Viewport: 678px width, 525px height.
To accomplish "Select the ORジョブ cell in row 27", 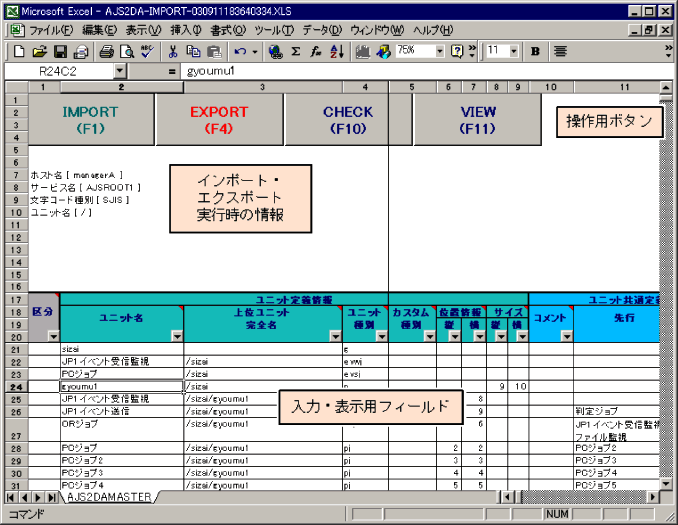I will click(122, 429).
